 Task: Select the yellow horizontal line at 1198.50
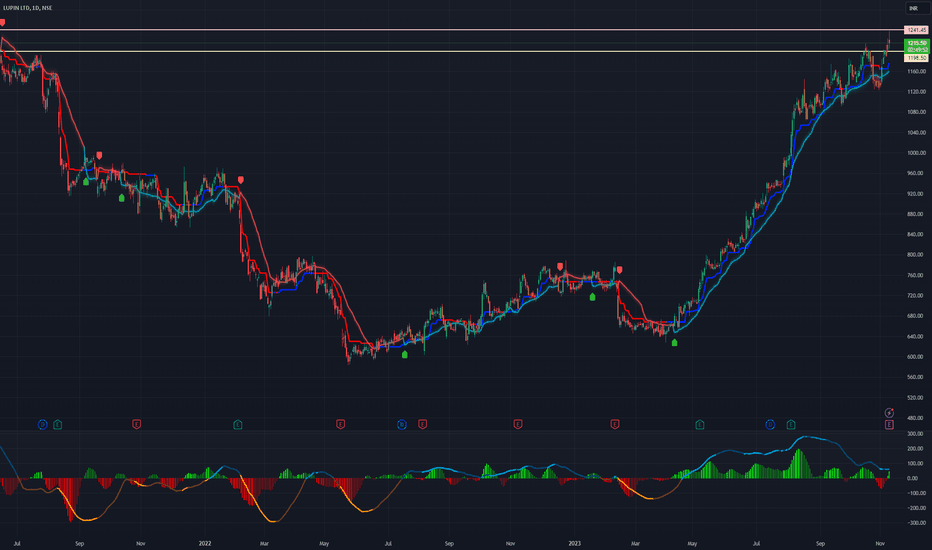[452, 52]
